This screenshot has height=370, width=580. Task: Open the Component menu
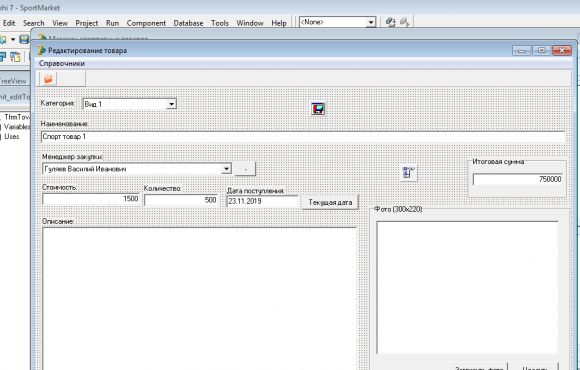coord(146,23)
